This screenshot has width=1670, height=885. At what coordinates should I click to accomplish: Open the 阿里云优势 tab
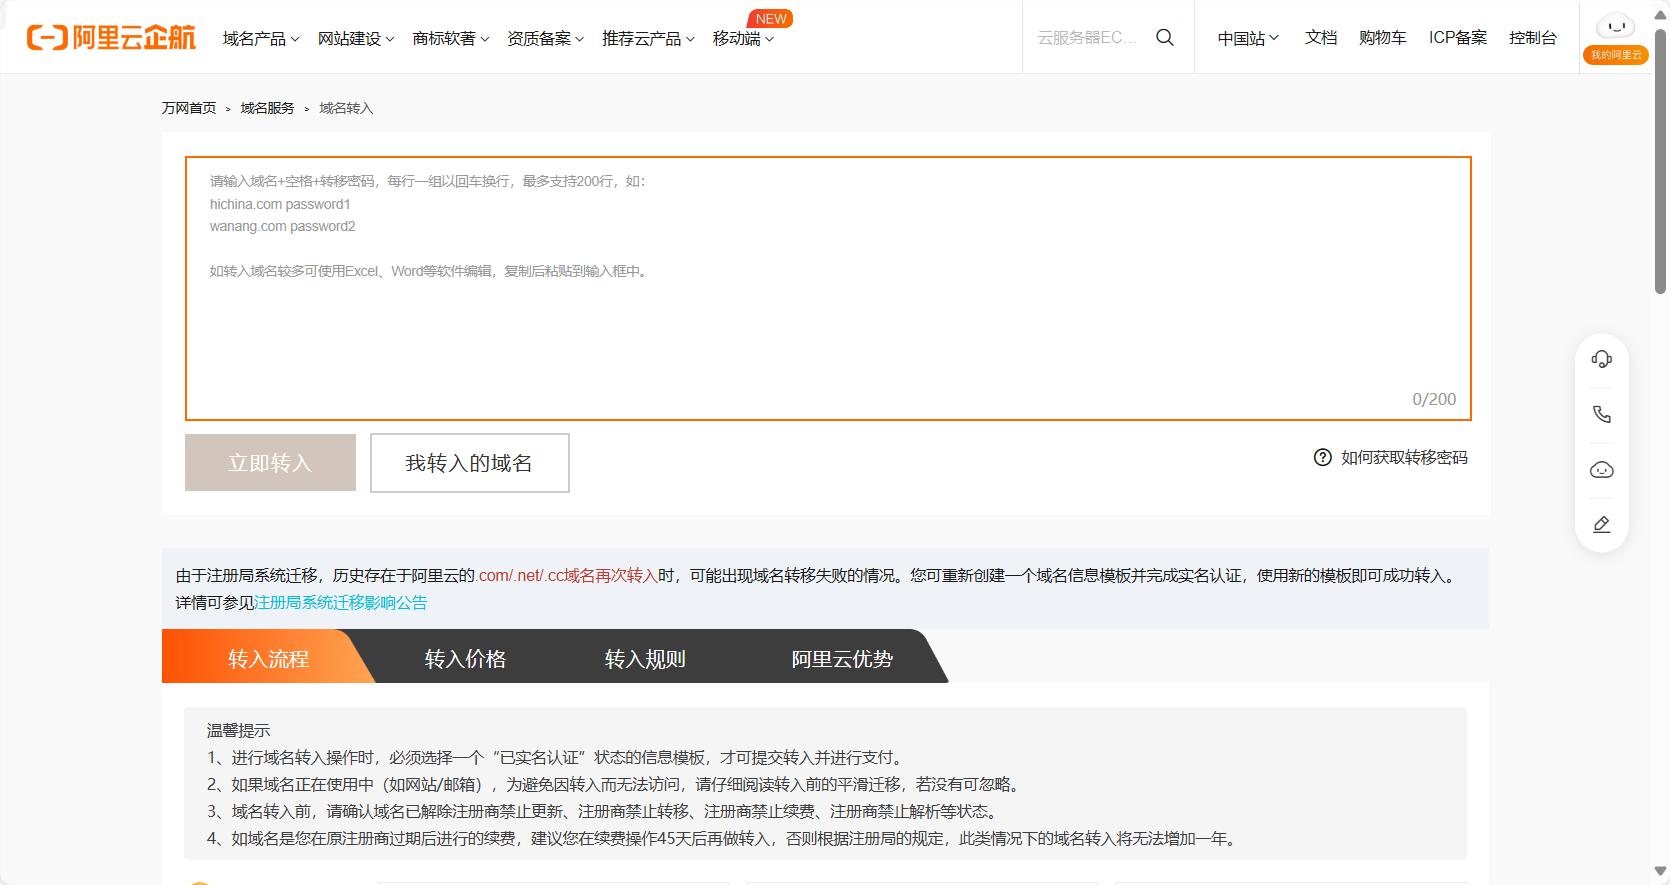pos(842,658)
